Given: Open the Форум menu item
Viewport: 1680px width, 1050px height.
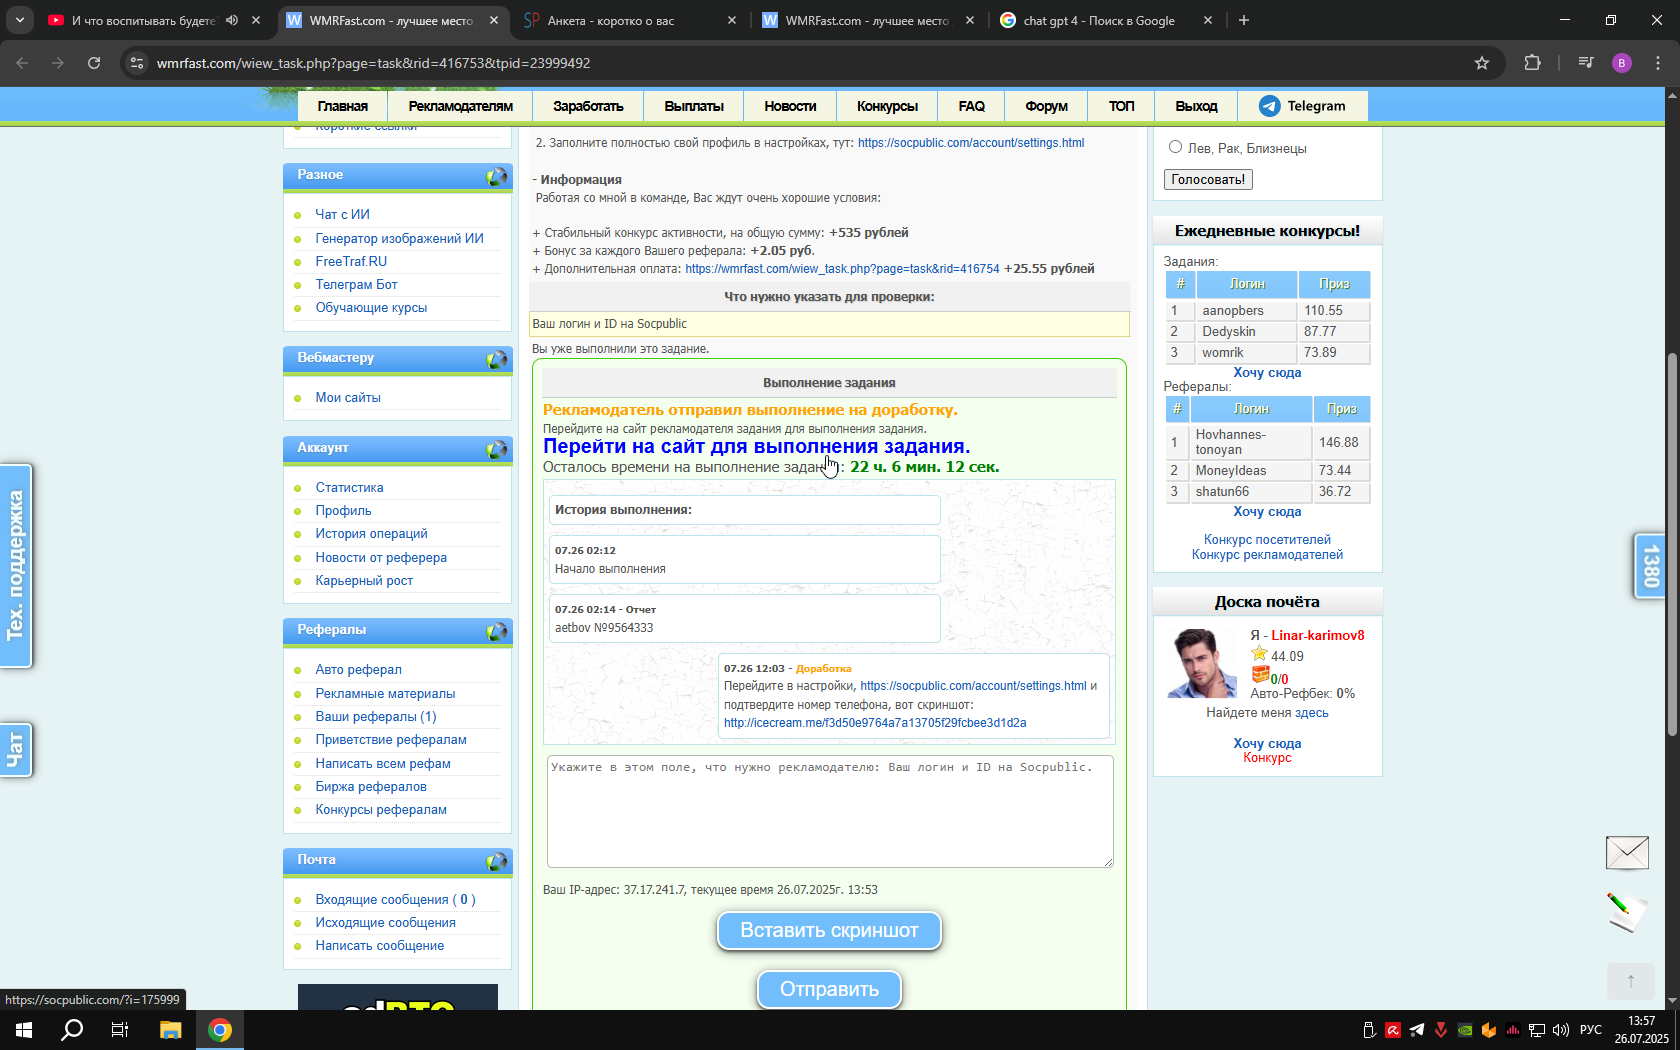Looking at the screenshot, I should click(1046, 106).
